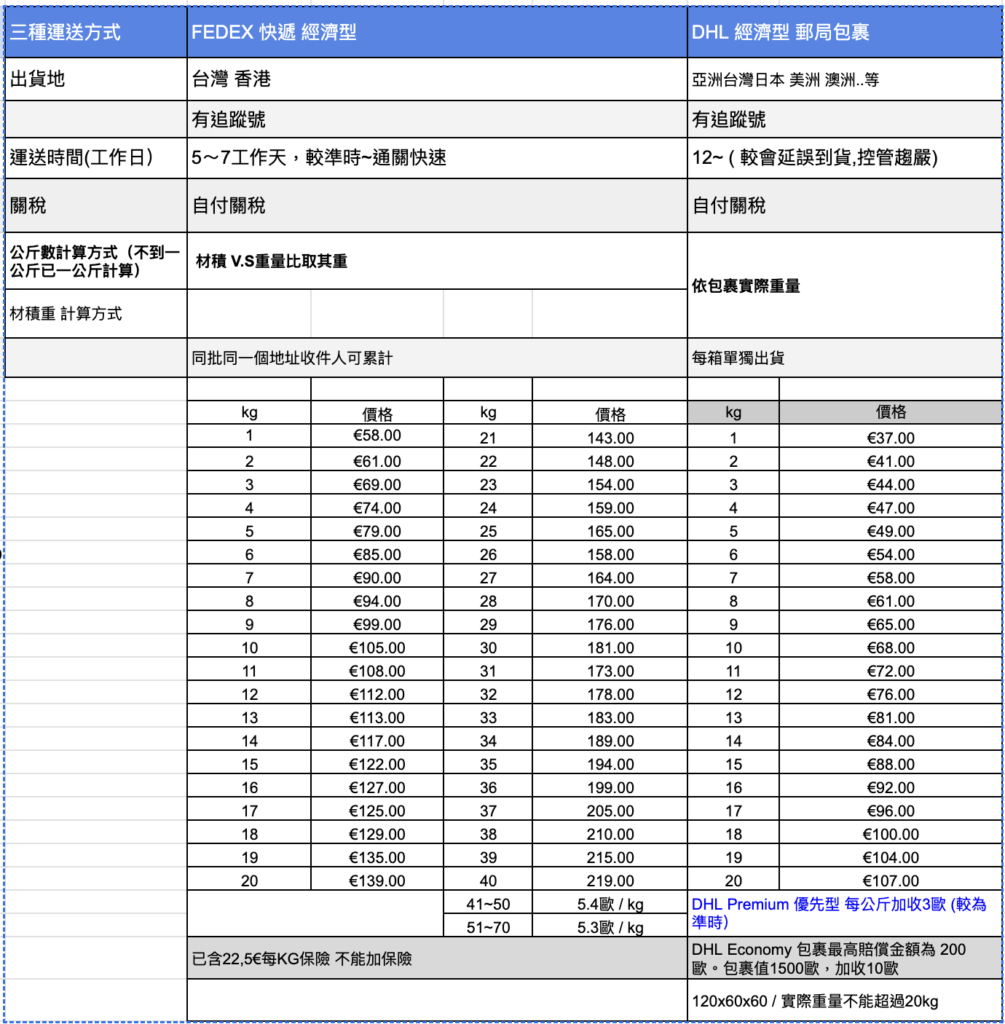
Task: Click the "運送時間(工作日)" row label
Action: coord(96,157)
